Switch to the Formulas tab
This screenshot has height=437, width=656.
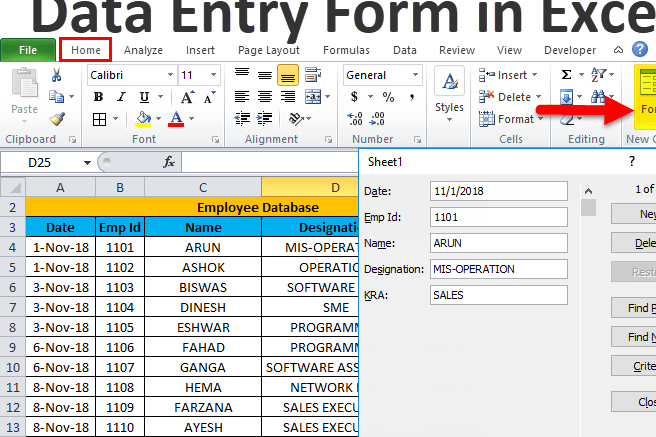pyautogui.click(x=346, y=50)
